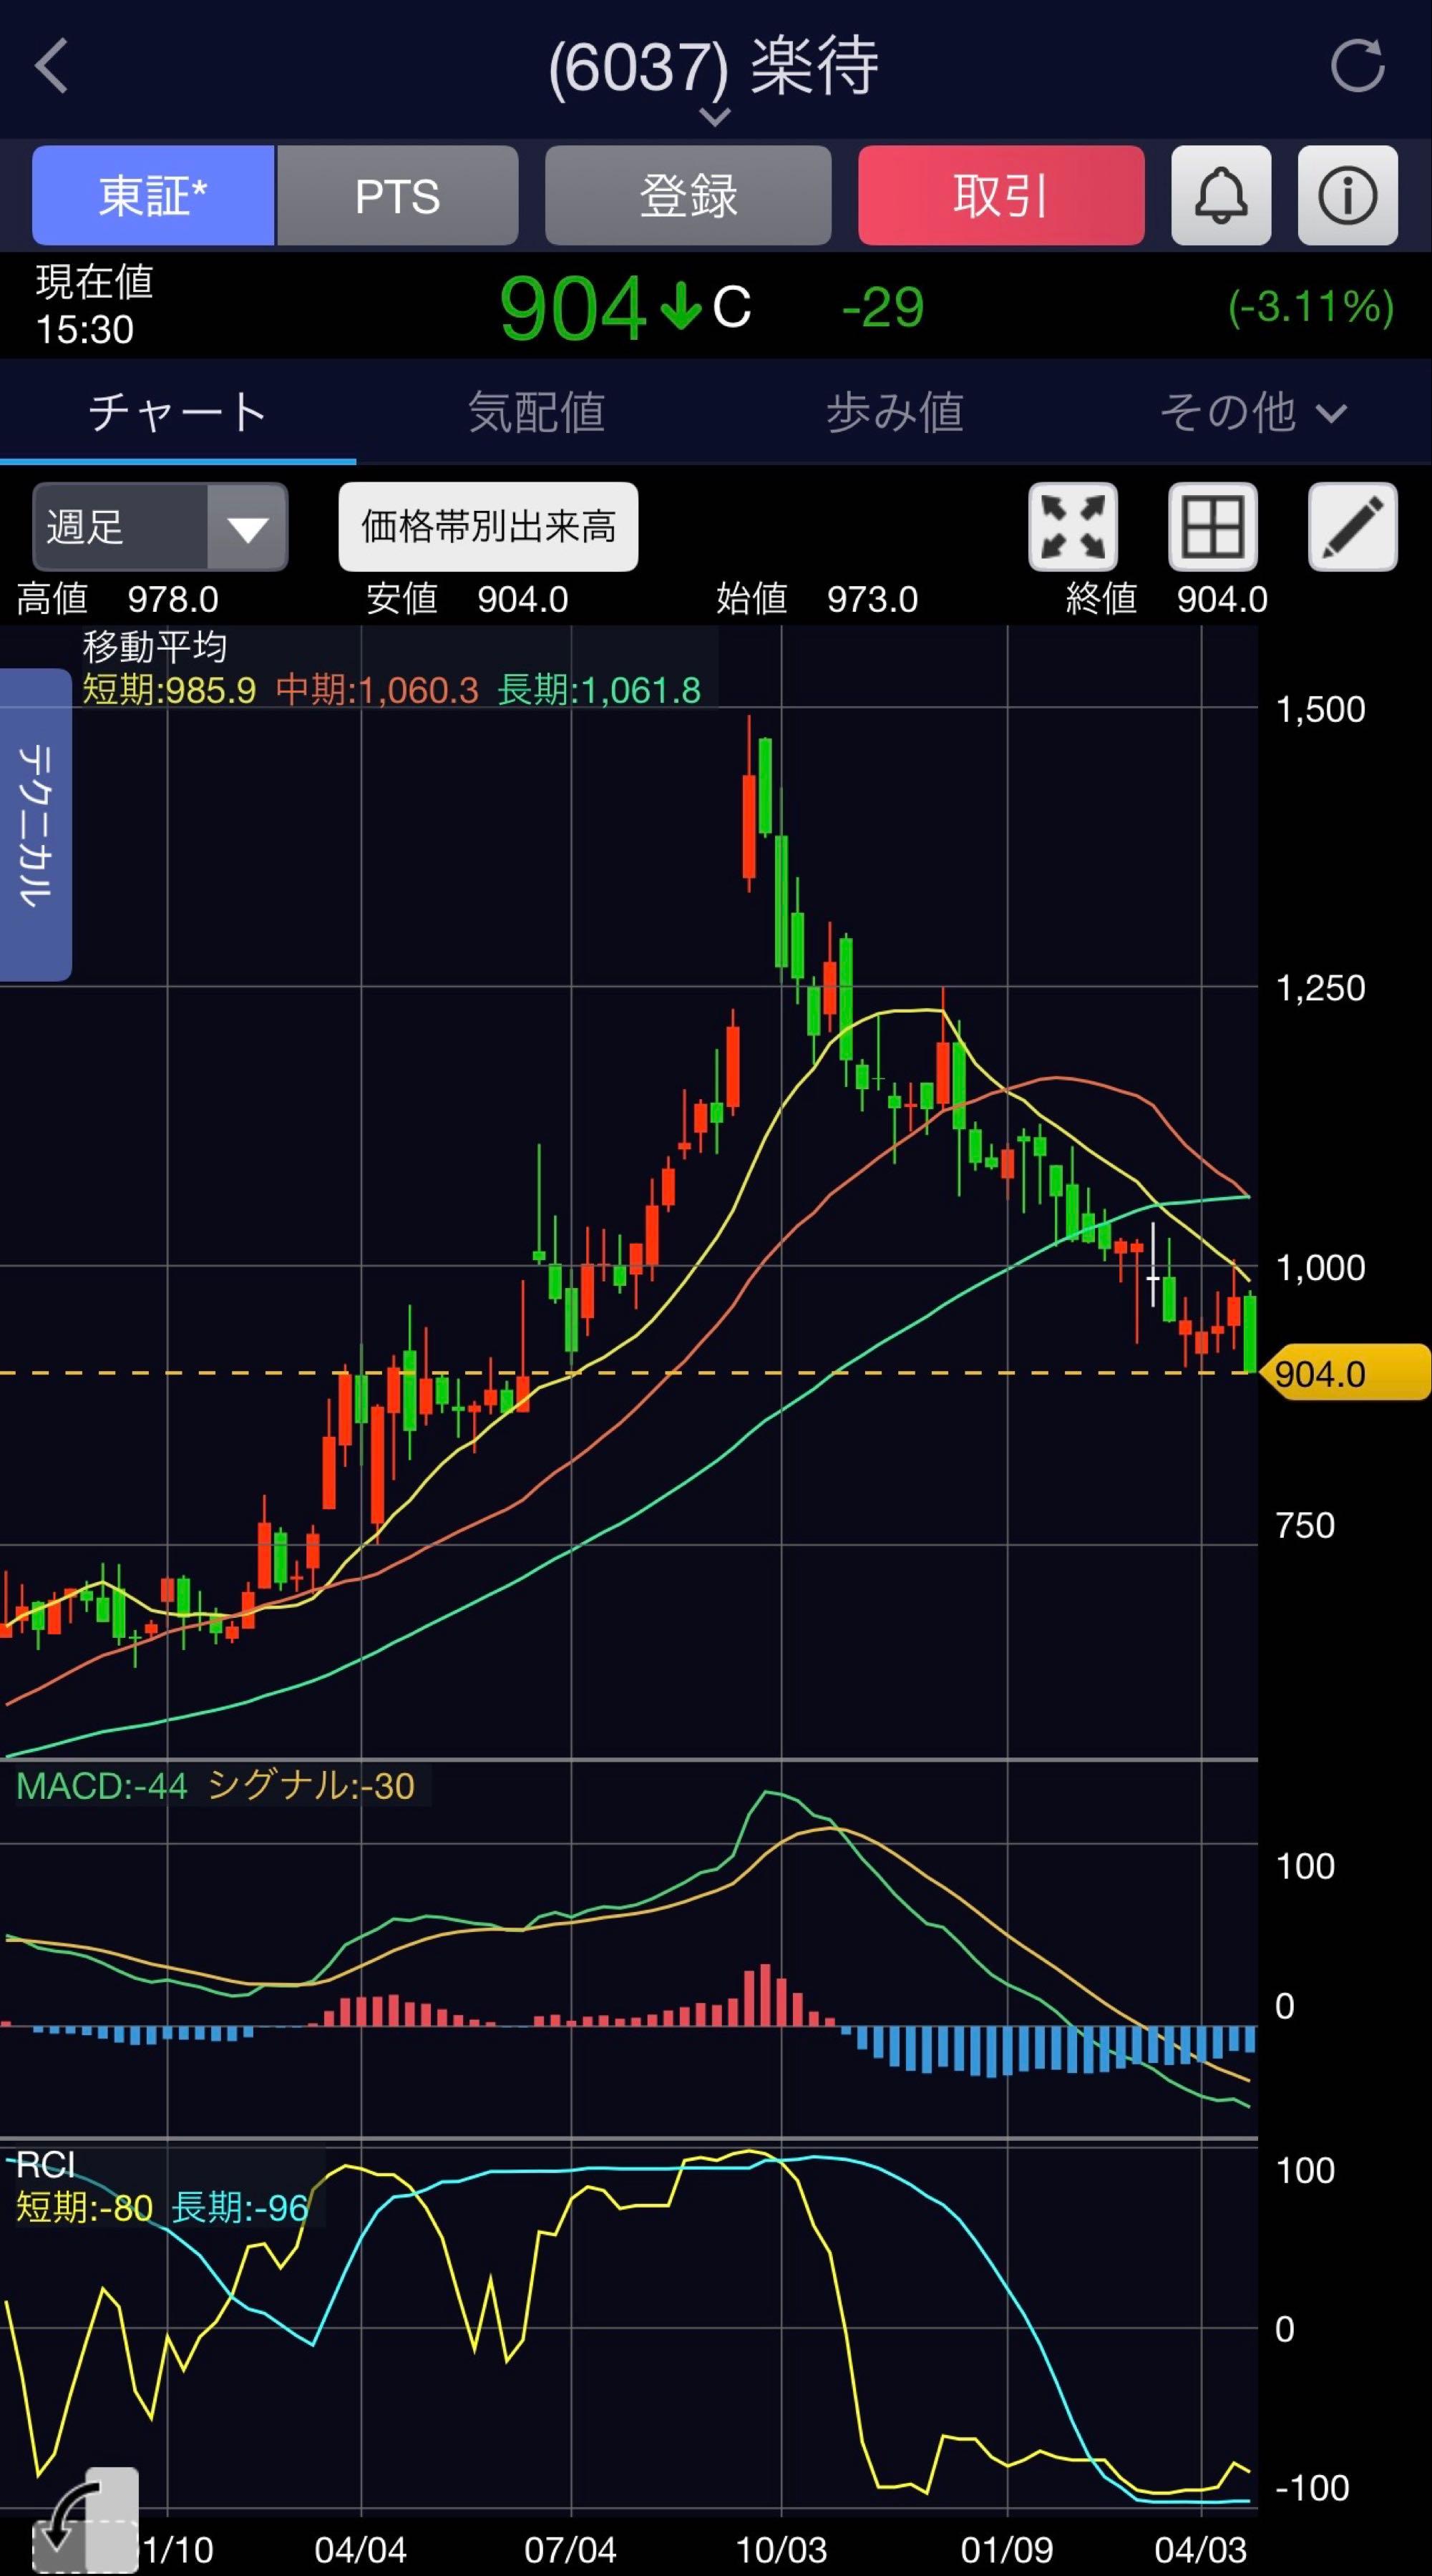The height and width of the screenshot is (2576, 1432).
Task: Activate pencil drawing tool
Action: (1352, 527)
